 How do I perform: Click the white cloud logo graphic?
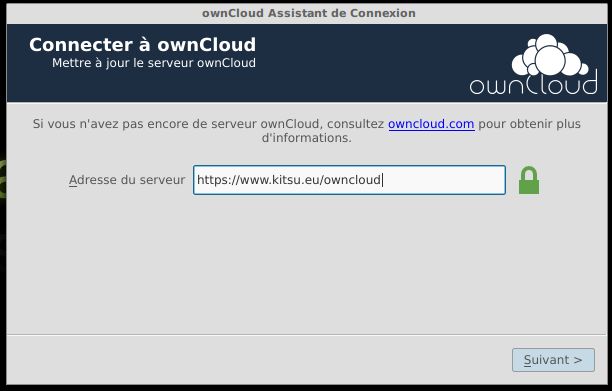[550, 55]
